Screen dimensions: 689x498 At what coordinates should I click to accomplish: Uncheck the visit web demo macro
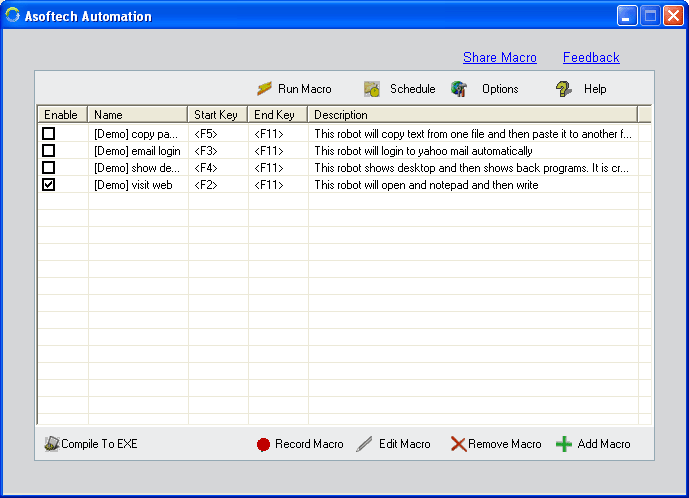click(48, 185)
